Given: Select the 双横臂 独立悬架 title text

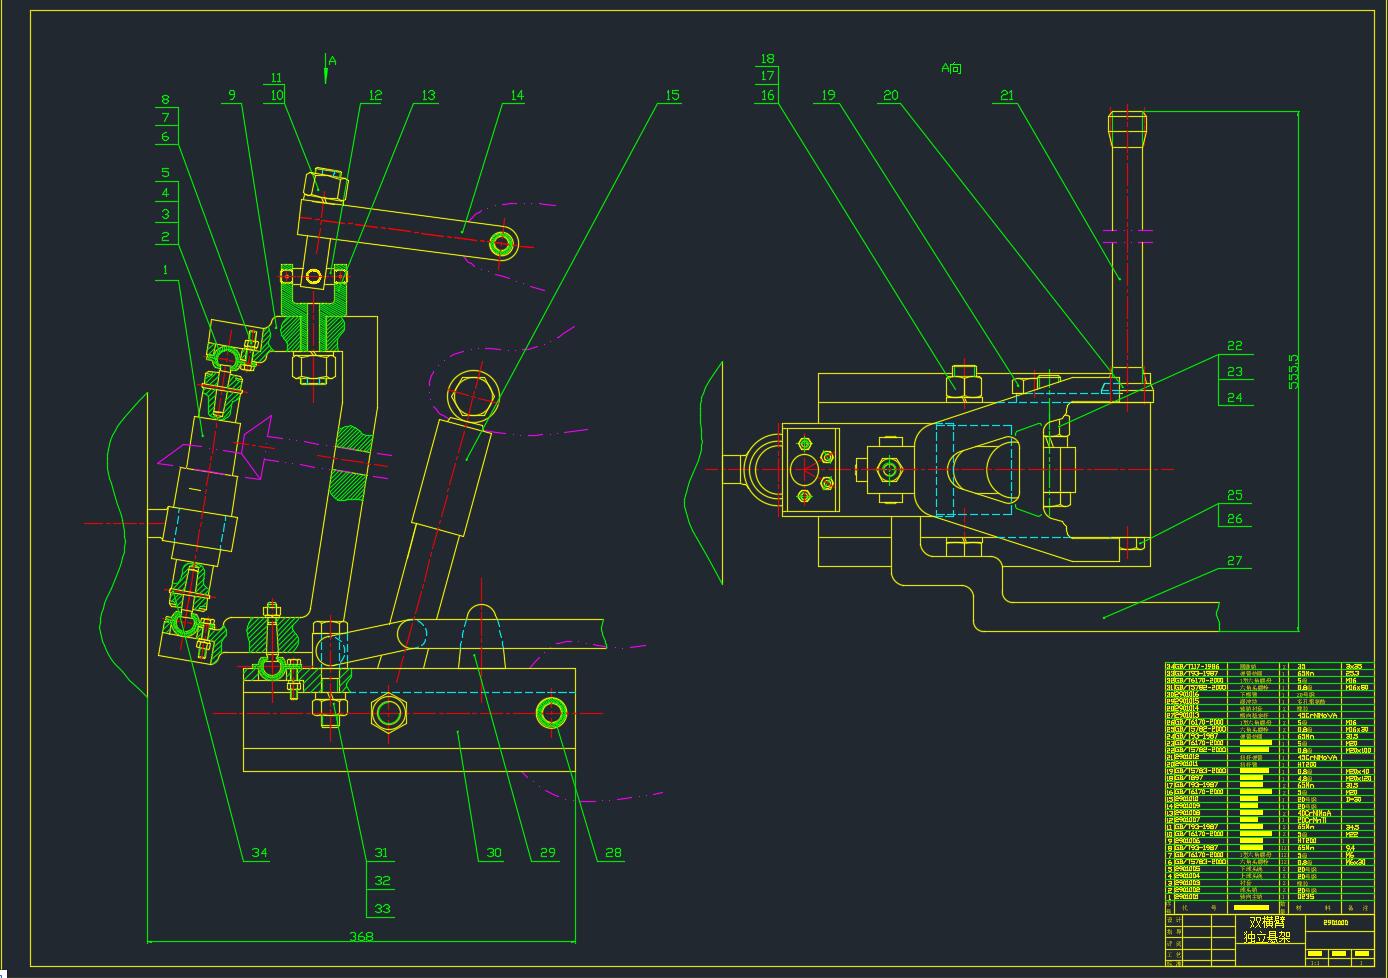Looking at the screenshot, I should (x=1269, y=930).
